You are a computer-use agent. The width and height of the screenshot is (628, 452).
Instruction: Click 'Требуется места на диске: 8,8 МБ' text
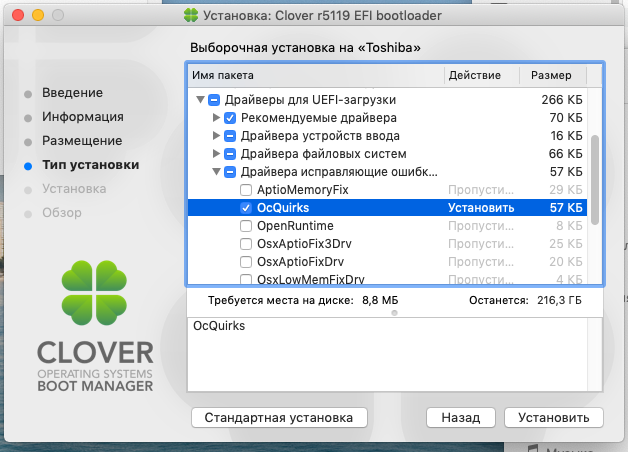(x=303, y=300)
